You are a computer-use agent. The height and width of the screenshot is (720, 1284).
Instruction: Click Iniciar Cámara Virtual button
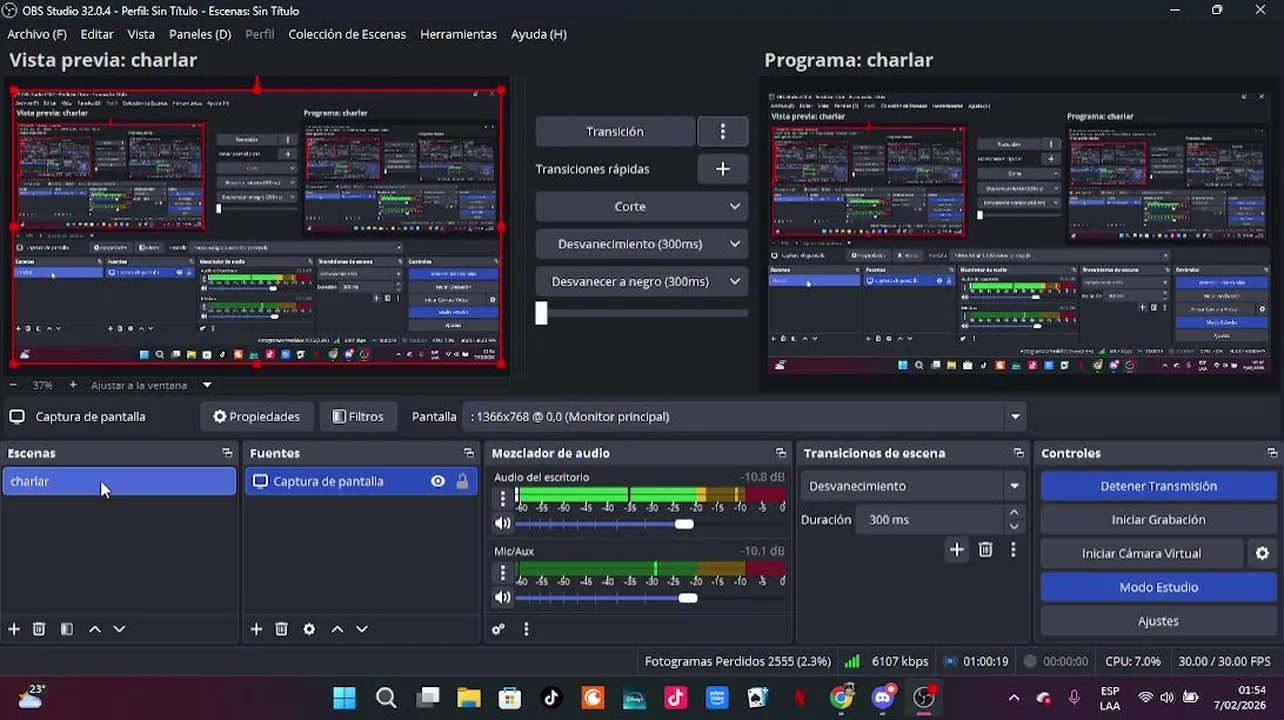1141,553
